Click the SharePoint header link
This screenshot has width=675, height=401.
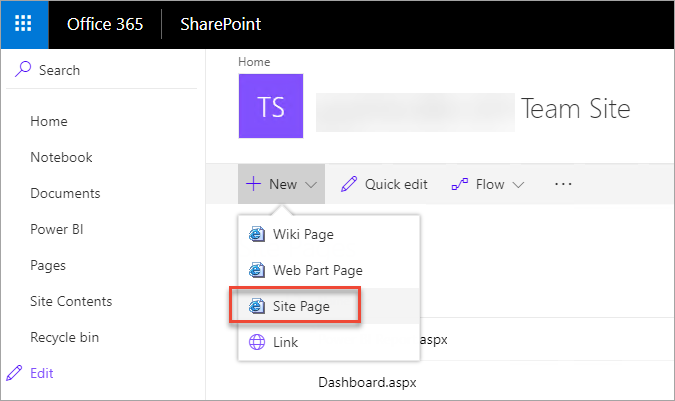[220, 24]
